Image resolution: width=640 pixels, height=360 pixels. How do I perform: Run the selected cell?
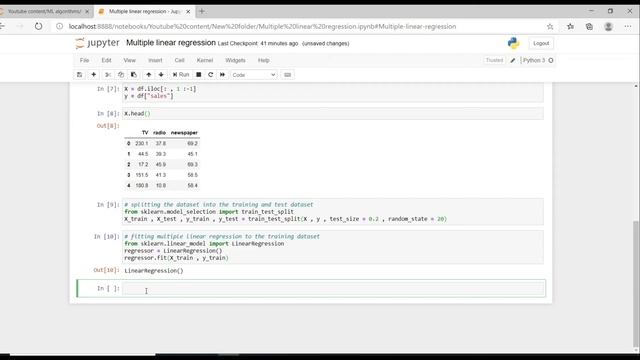click(181, 75)
